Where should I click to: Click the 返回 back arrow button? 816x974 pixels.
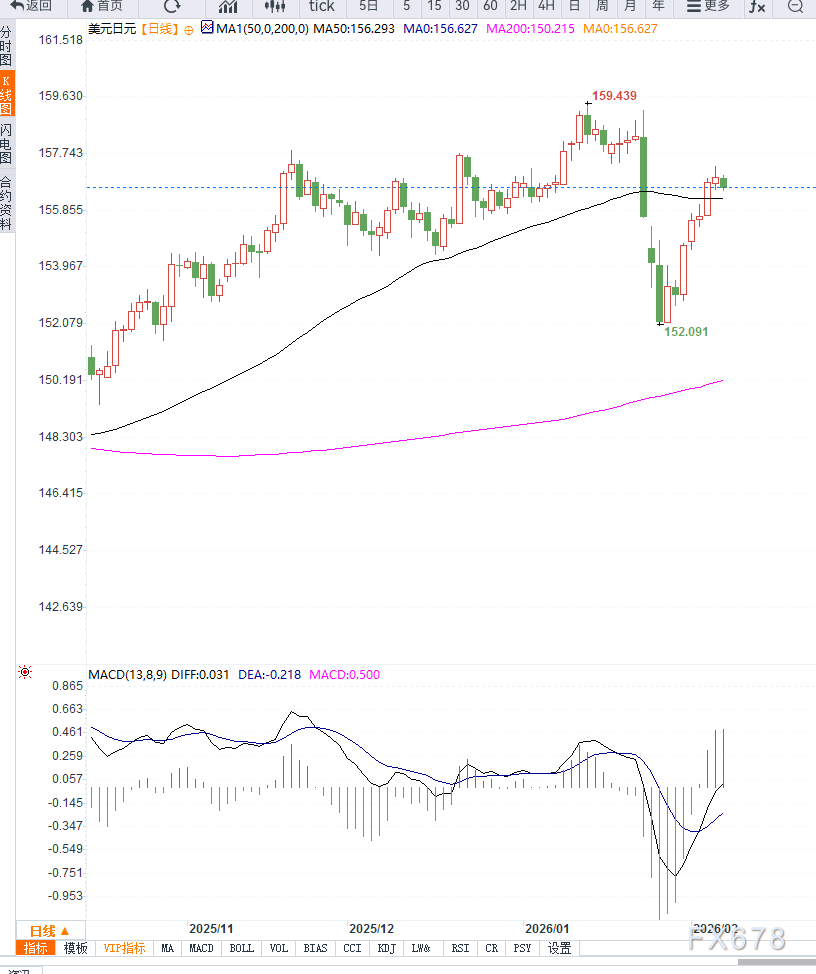pos(31,6)
